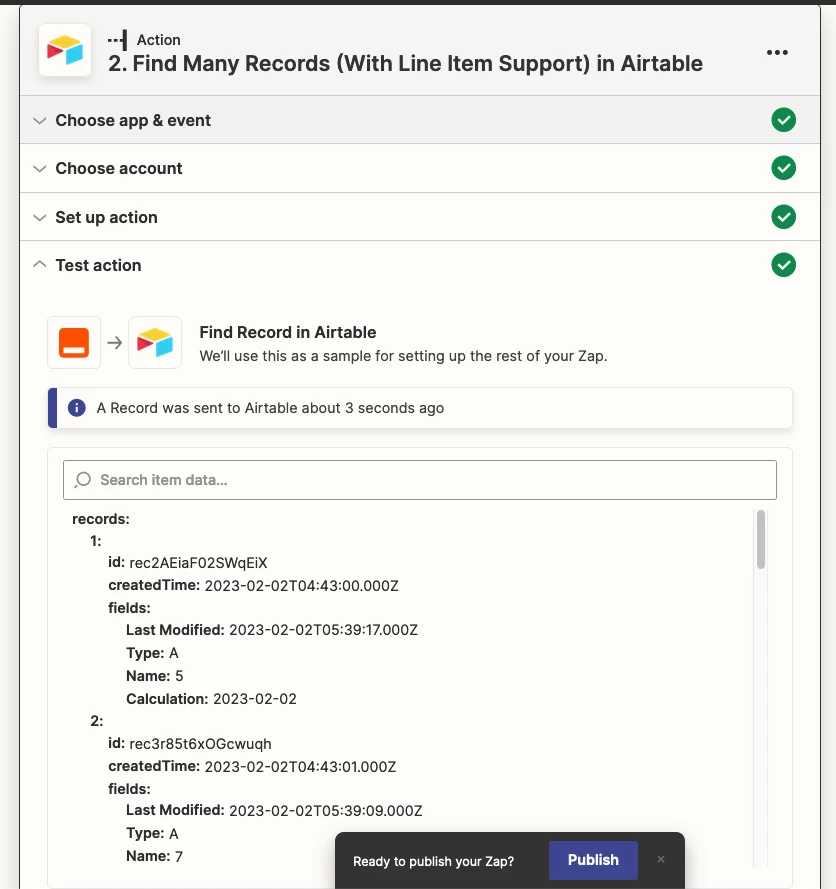Click Find Record in Airtable heading

[x=287, y=332]
